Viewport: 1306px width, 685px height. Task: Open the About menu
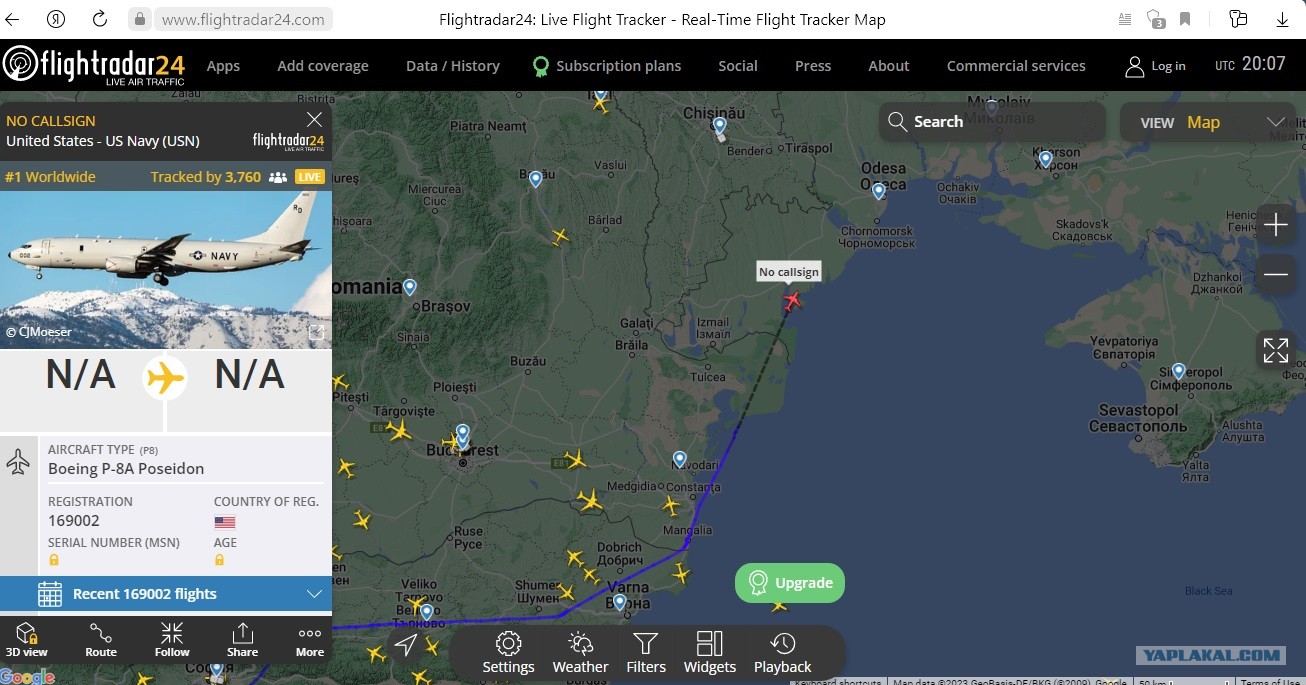(889, 66)
